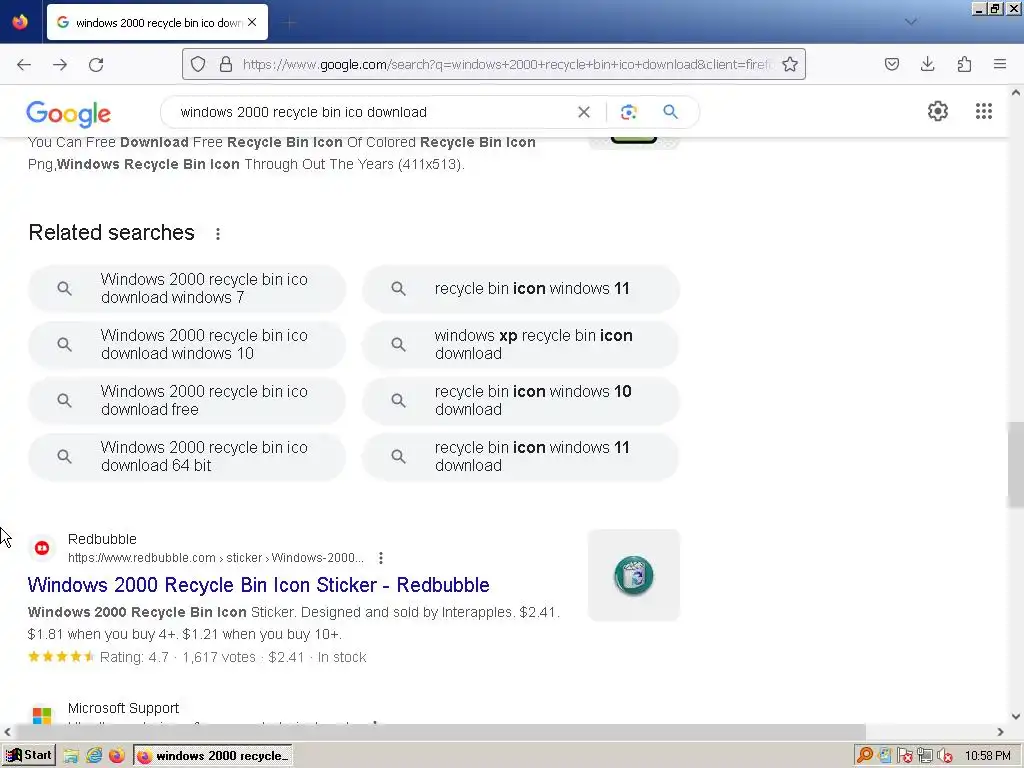
Task: Click the Redbubble result URL breadcrumb
Action: tap(216, 558)
